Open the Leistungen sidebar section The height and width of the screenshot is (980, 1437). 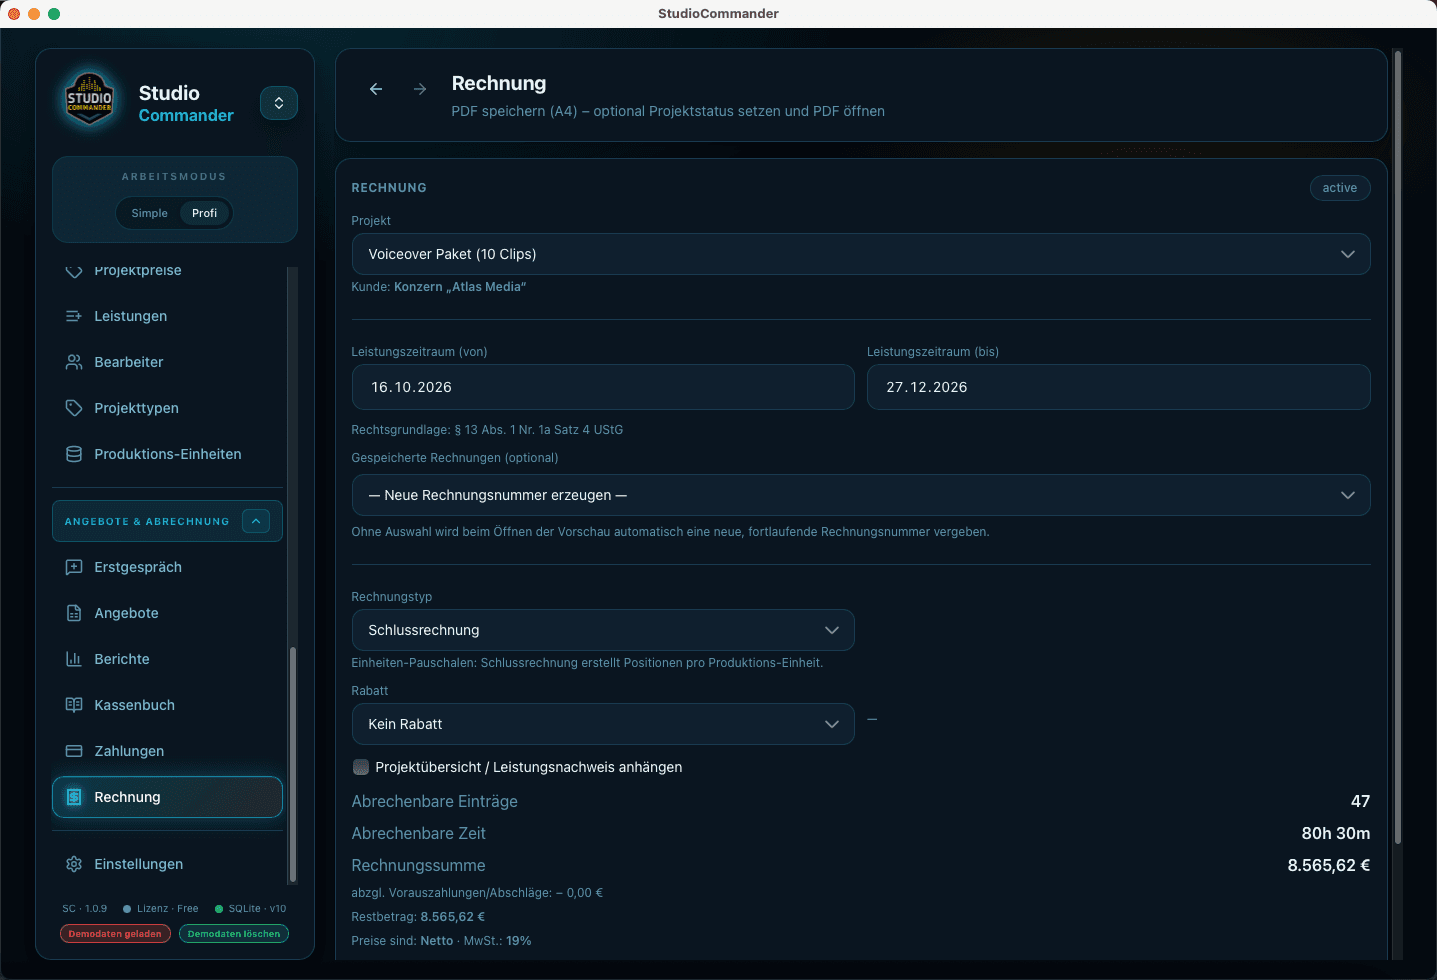(131, 315)
